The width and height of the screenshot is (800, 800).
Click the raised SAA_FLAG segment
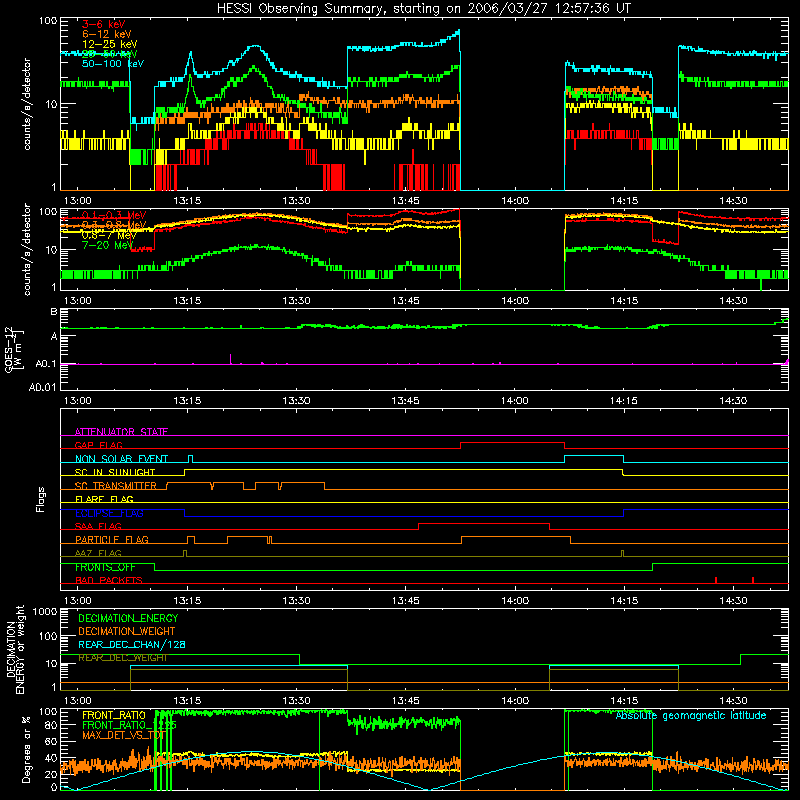[484, 523]
